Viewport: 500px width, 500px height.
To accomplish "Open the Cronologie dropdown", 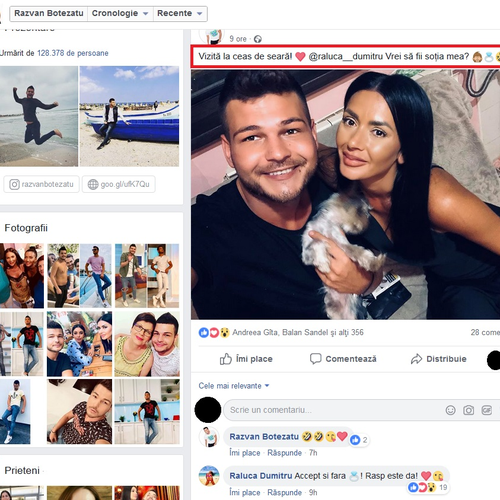I will pyautogui.click(x=120, y=13).
